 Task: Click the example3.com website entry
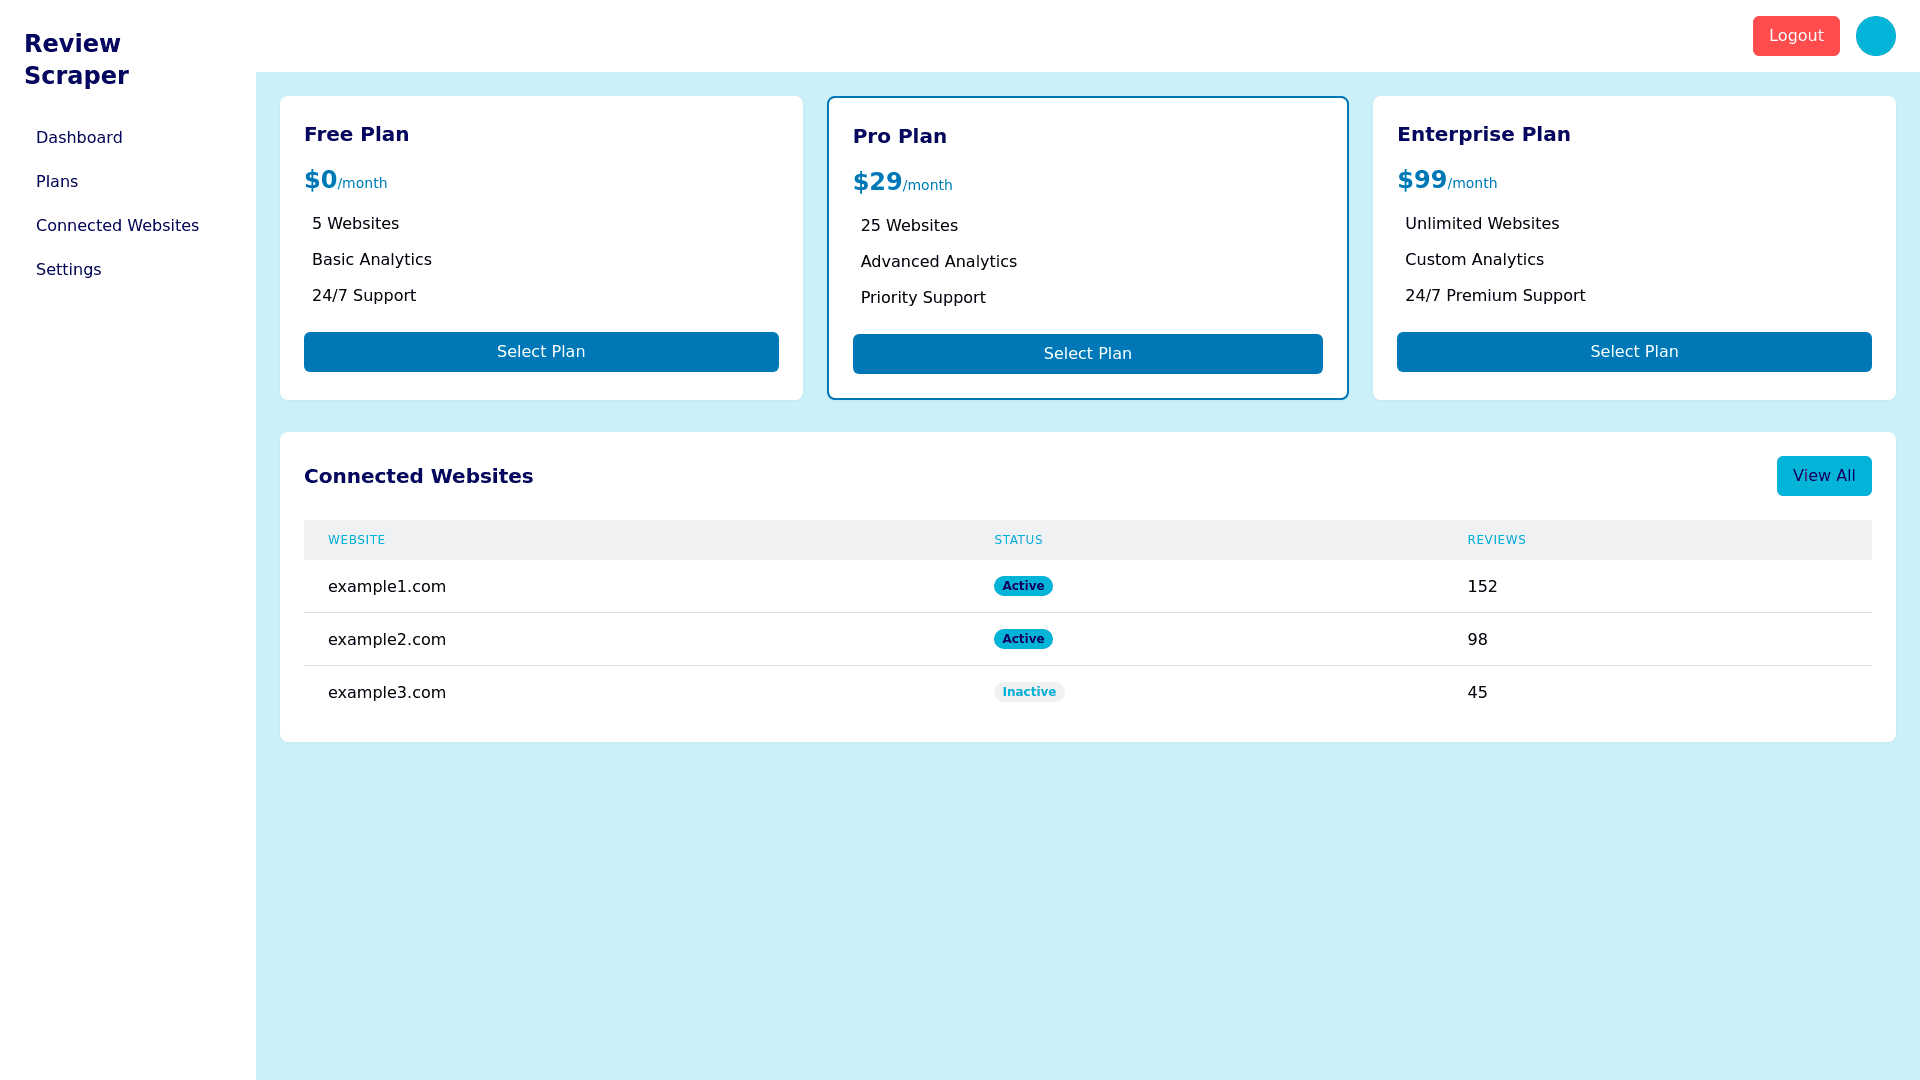click(x=387, y=693)
